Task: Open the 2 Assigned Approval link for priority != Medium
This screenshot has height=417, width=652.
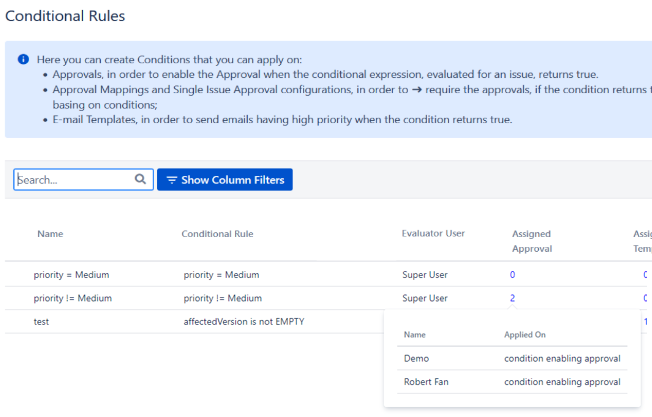Action: tap(513, 298)
